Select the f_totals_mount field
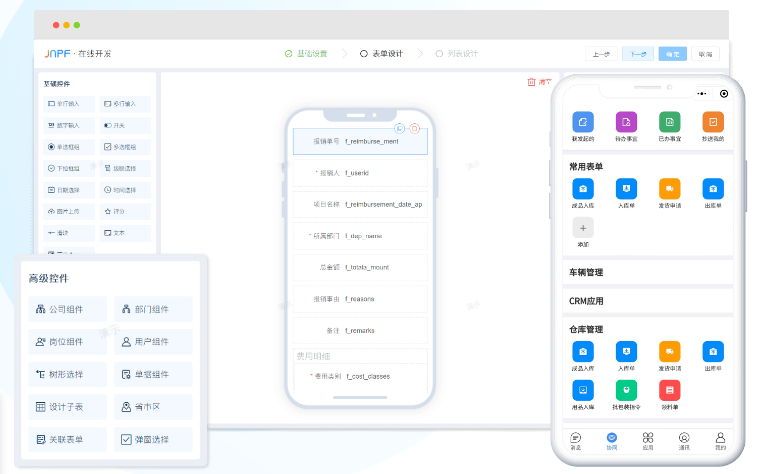 pyautogui.click(x=360, y=267)
